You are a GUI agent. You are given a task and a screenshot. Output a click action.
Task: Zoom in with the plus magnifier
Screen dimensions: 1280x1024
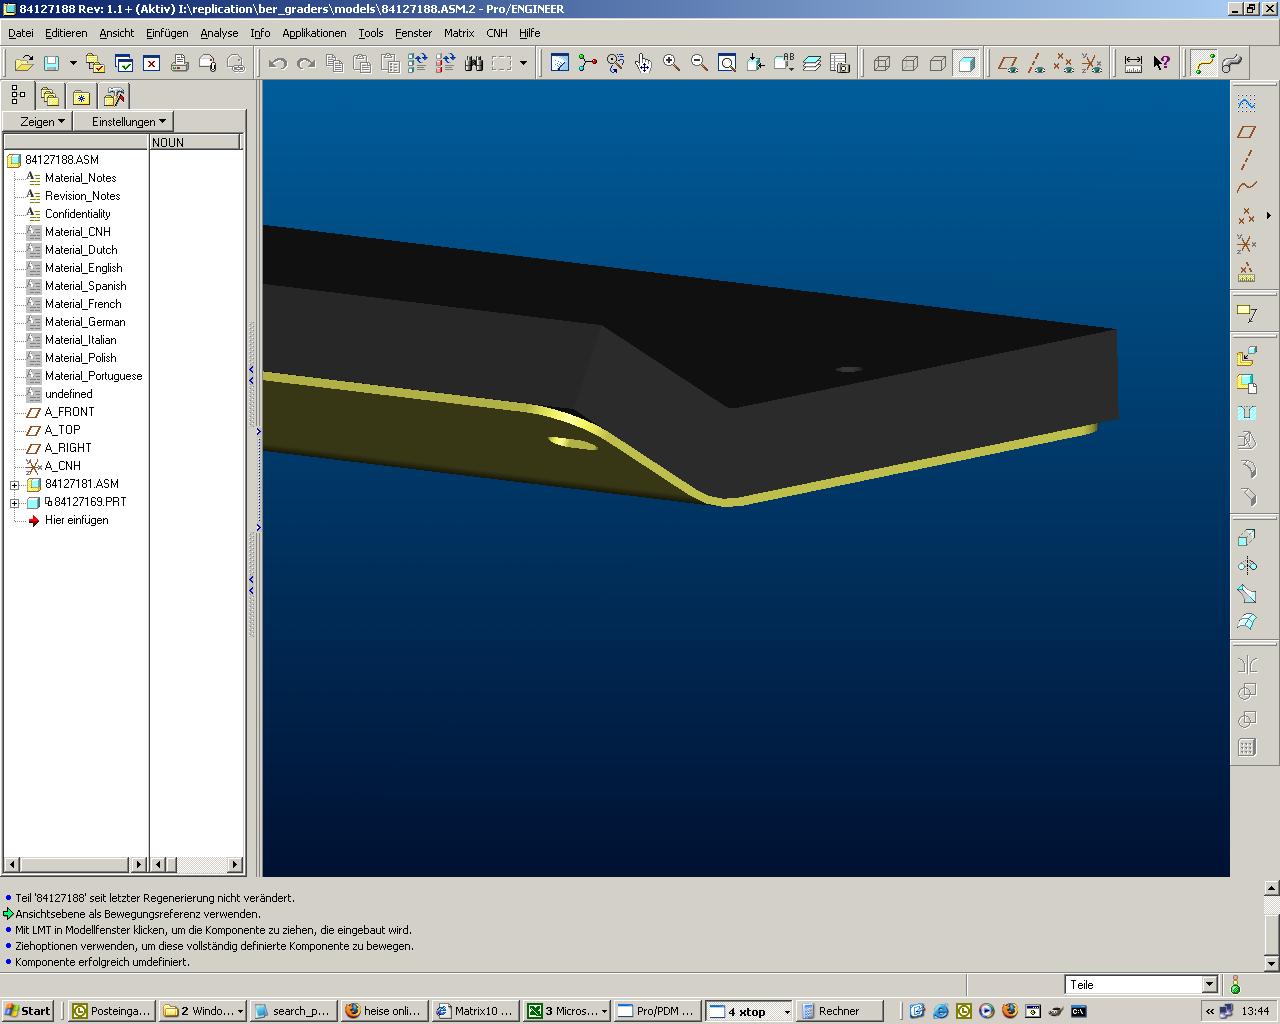click(672, 63)
